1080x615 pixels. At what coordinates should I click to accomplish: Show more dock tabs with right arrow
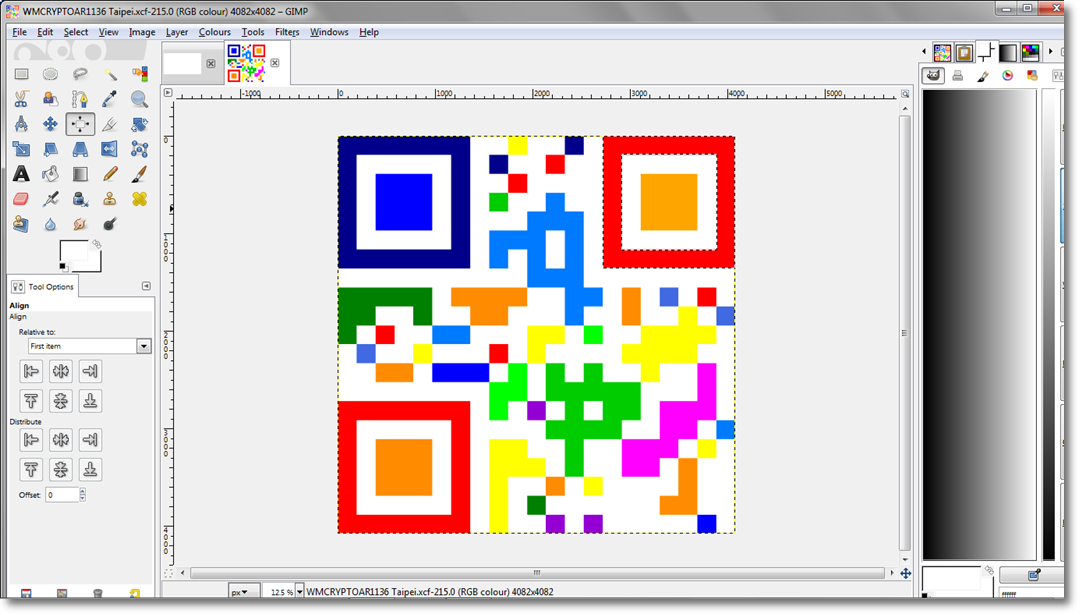click(x=1050, y=52)
